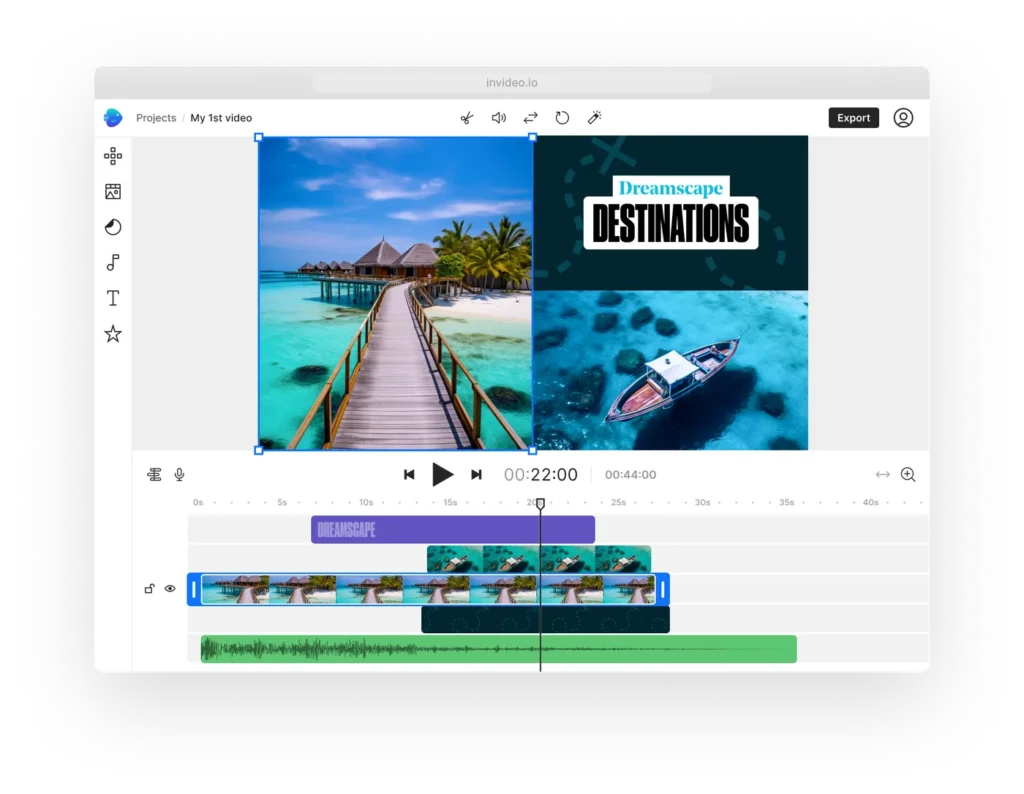Click the microphone voiceover icon
The width and height of the screenshot is (1024, 794).
180,475
